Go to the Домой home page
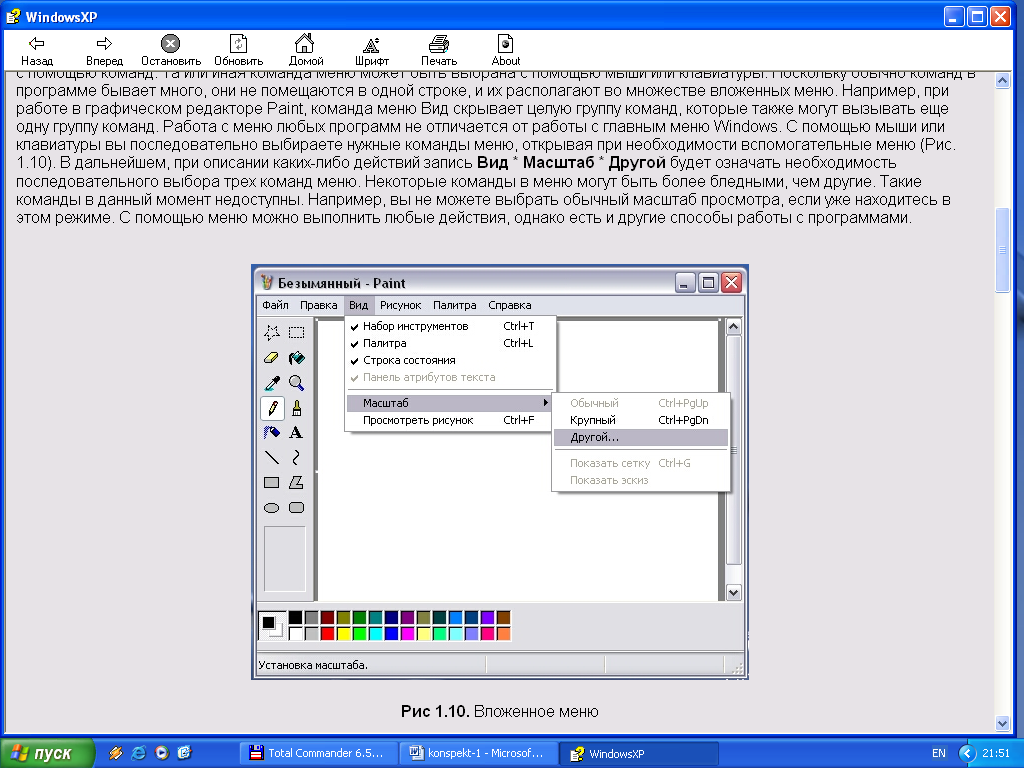Viewport: 1024px width, 768px height. click(306, 50)
